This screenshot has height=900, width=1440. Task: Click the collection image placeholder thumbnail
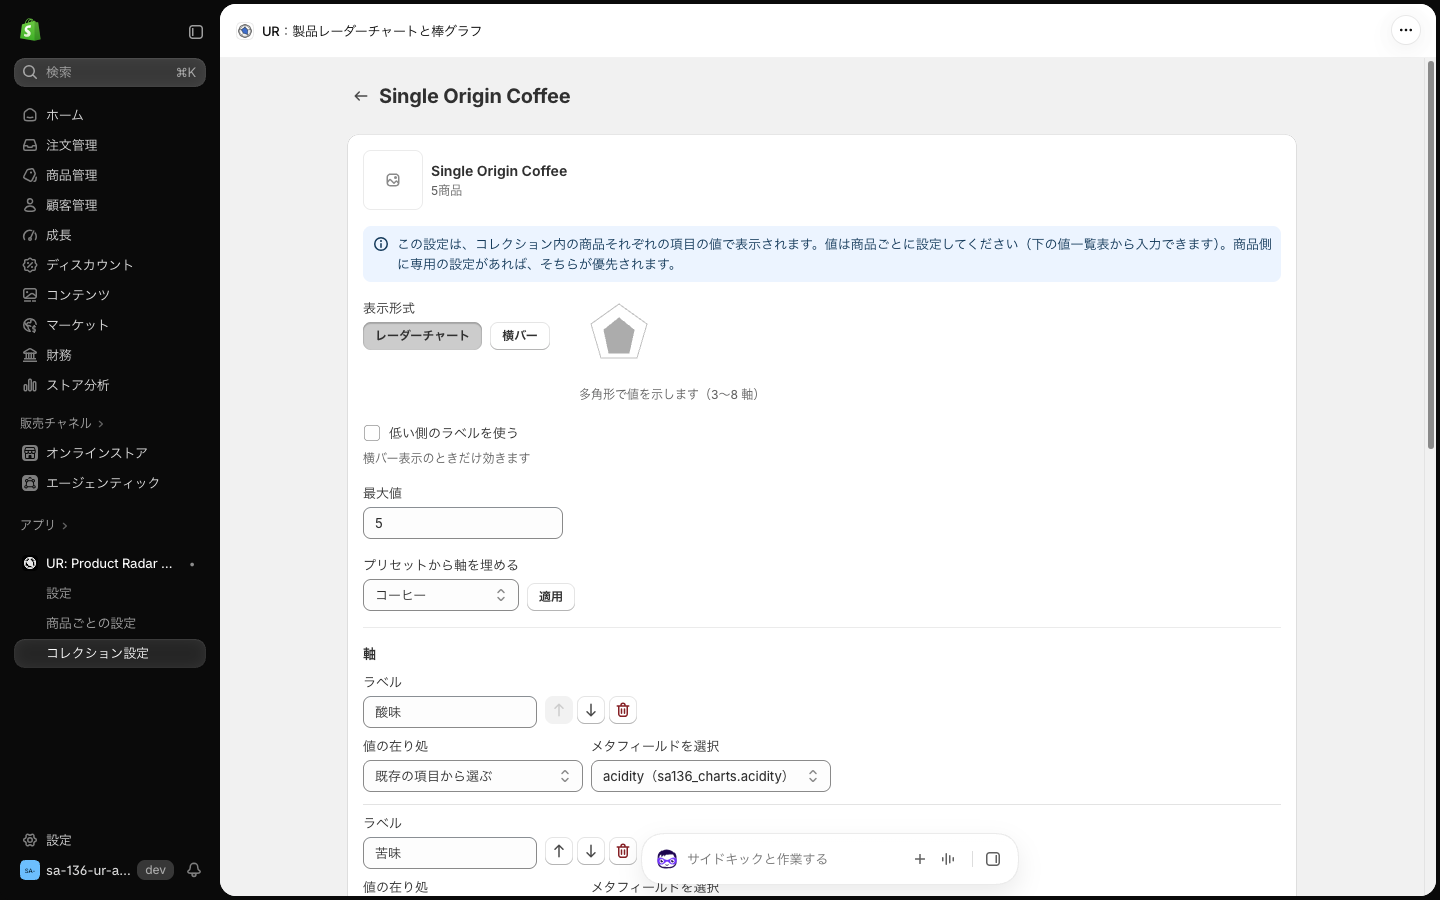[x=393, y=180]
